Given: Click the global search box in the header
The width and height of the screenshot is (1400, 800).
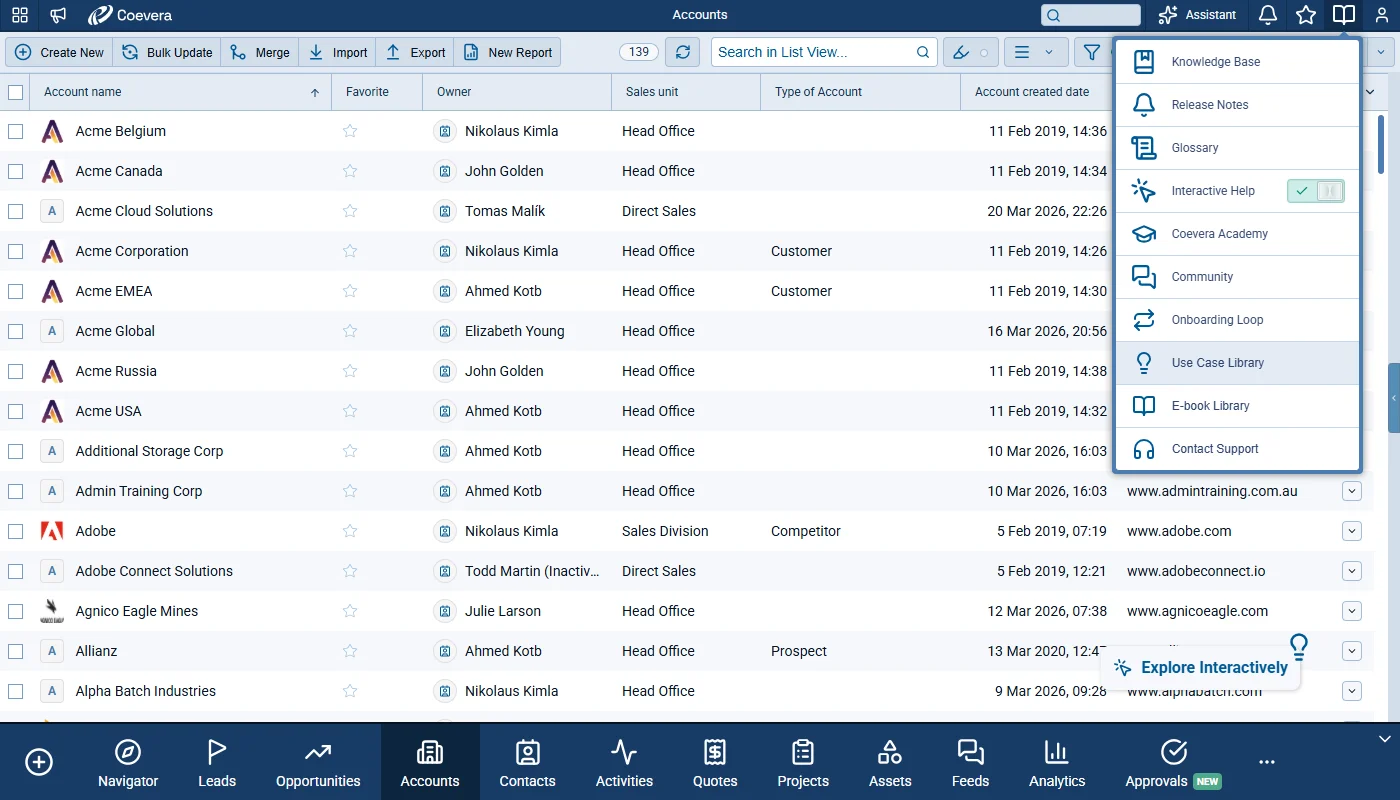Looking at the screenshot, I should click(1090, 15).
